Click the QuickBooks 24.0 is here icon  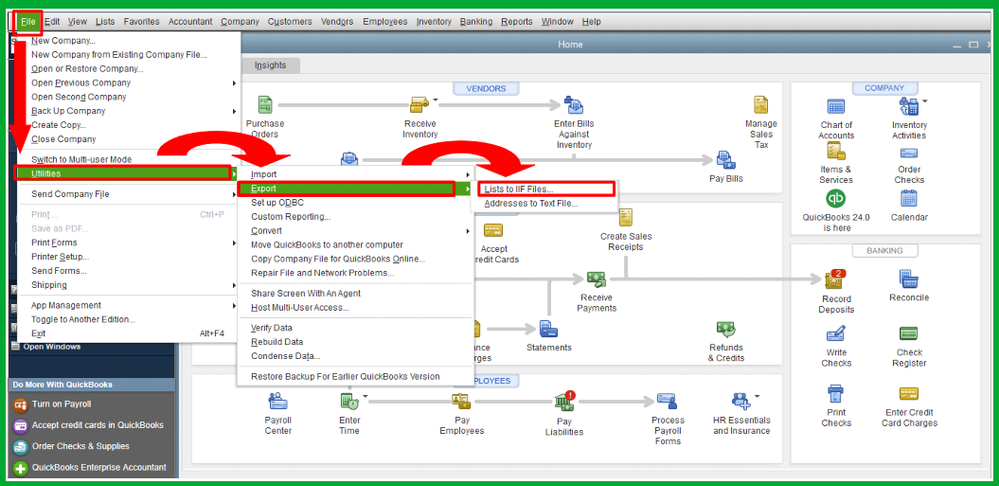(836, 199)
